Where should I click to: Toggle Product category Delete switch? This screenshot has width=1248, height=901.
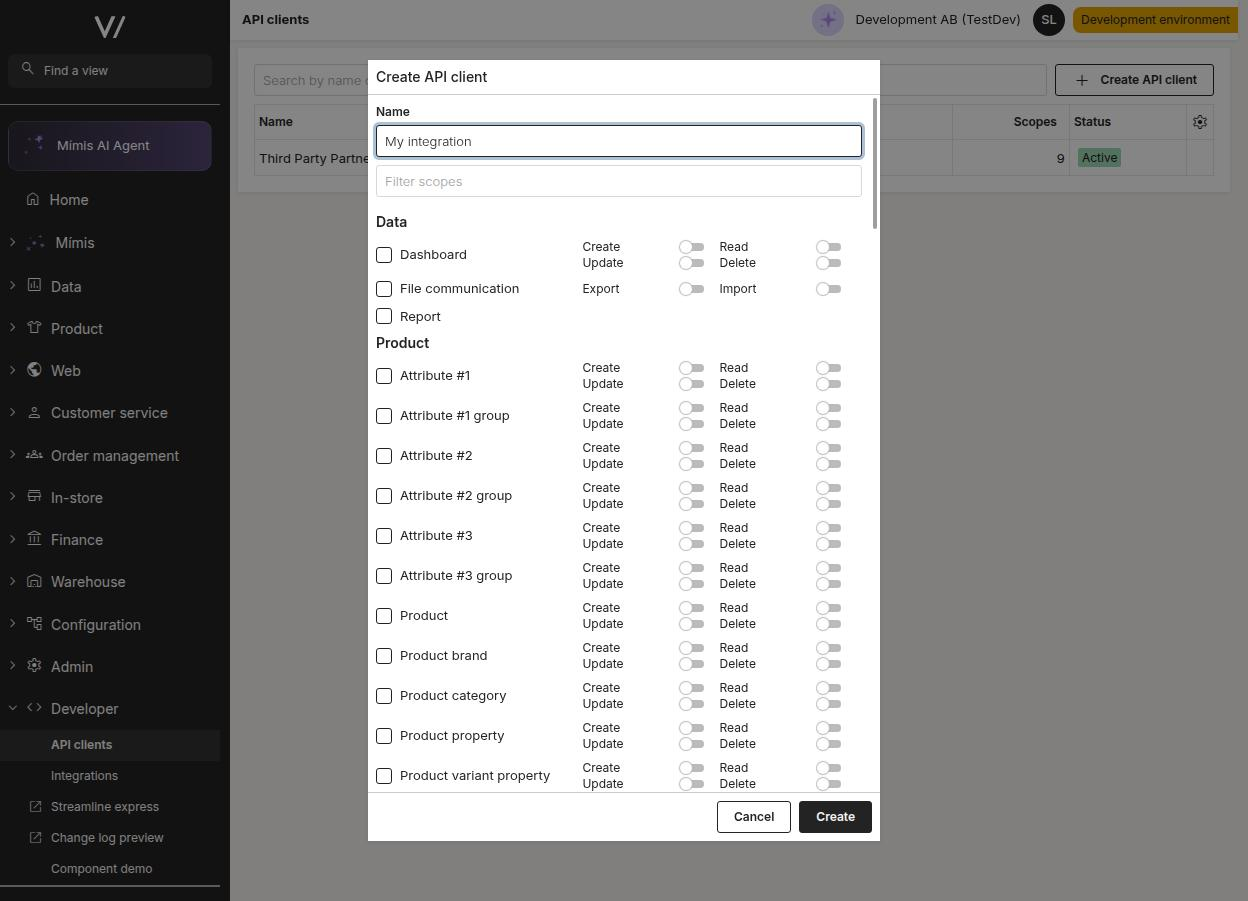[828, 704]
